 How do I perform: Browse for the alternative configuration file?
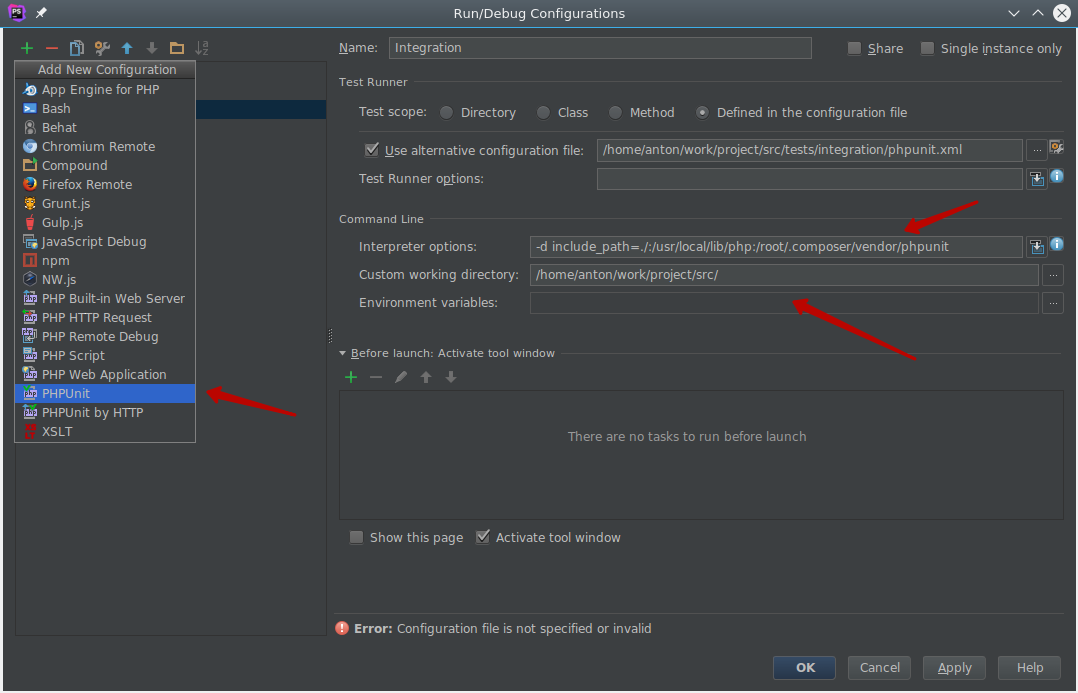(x=1037, y=150)
